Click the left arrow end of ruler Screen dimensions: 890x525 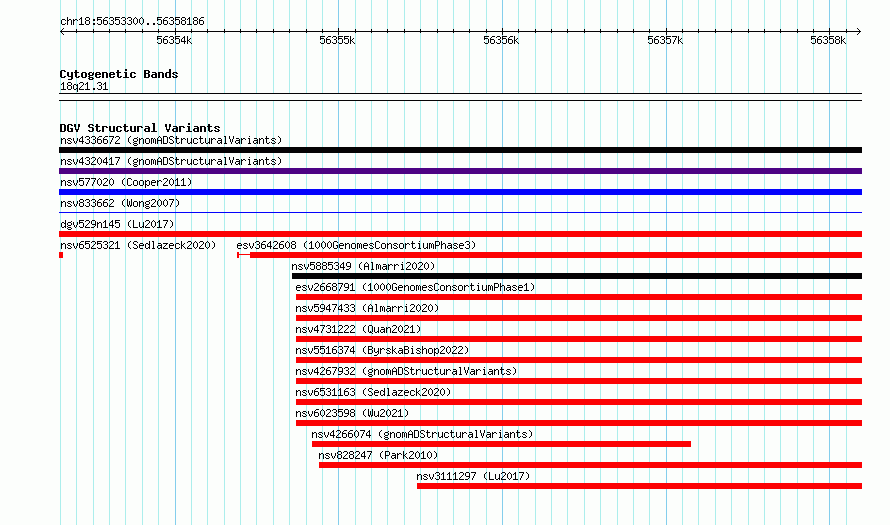coord(62,31)
